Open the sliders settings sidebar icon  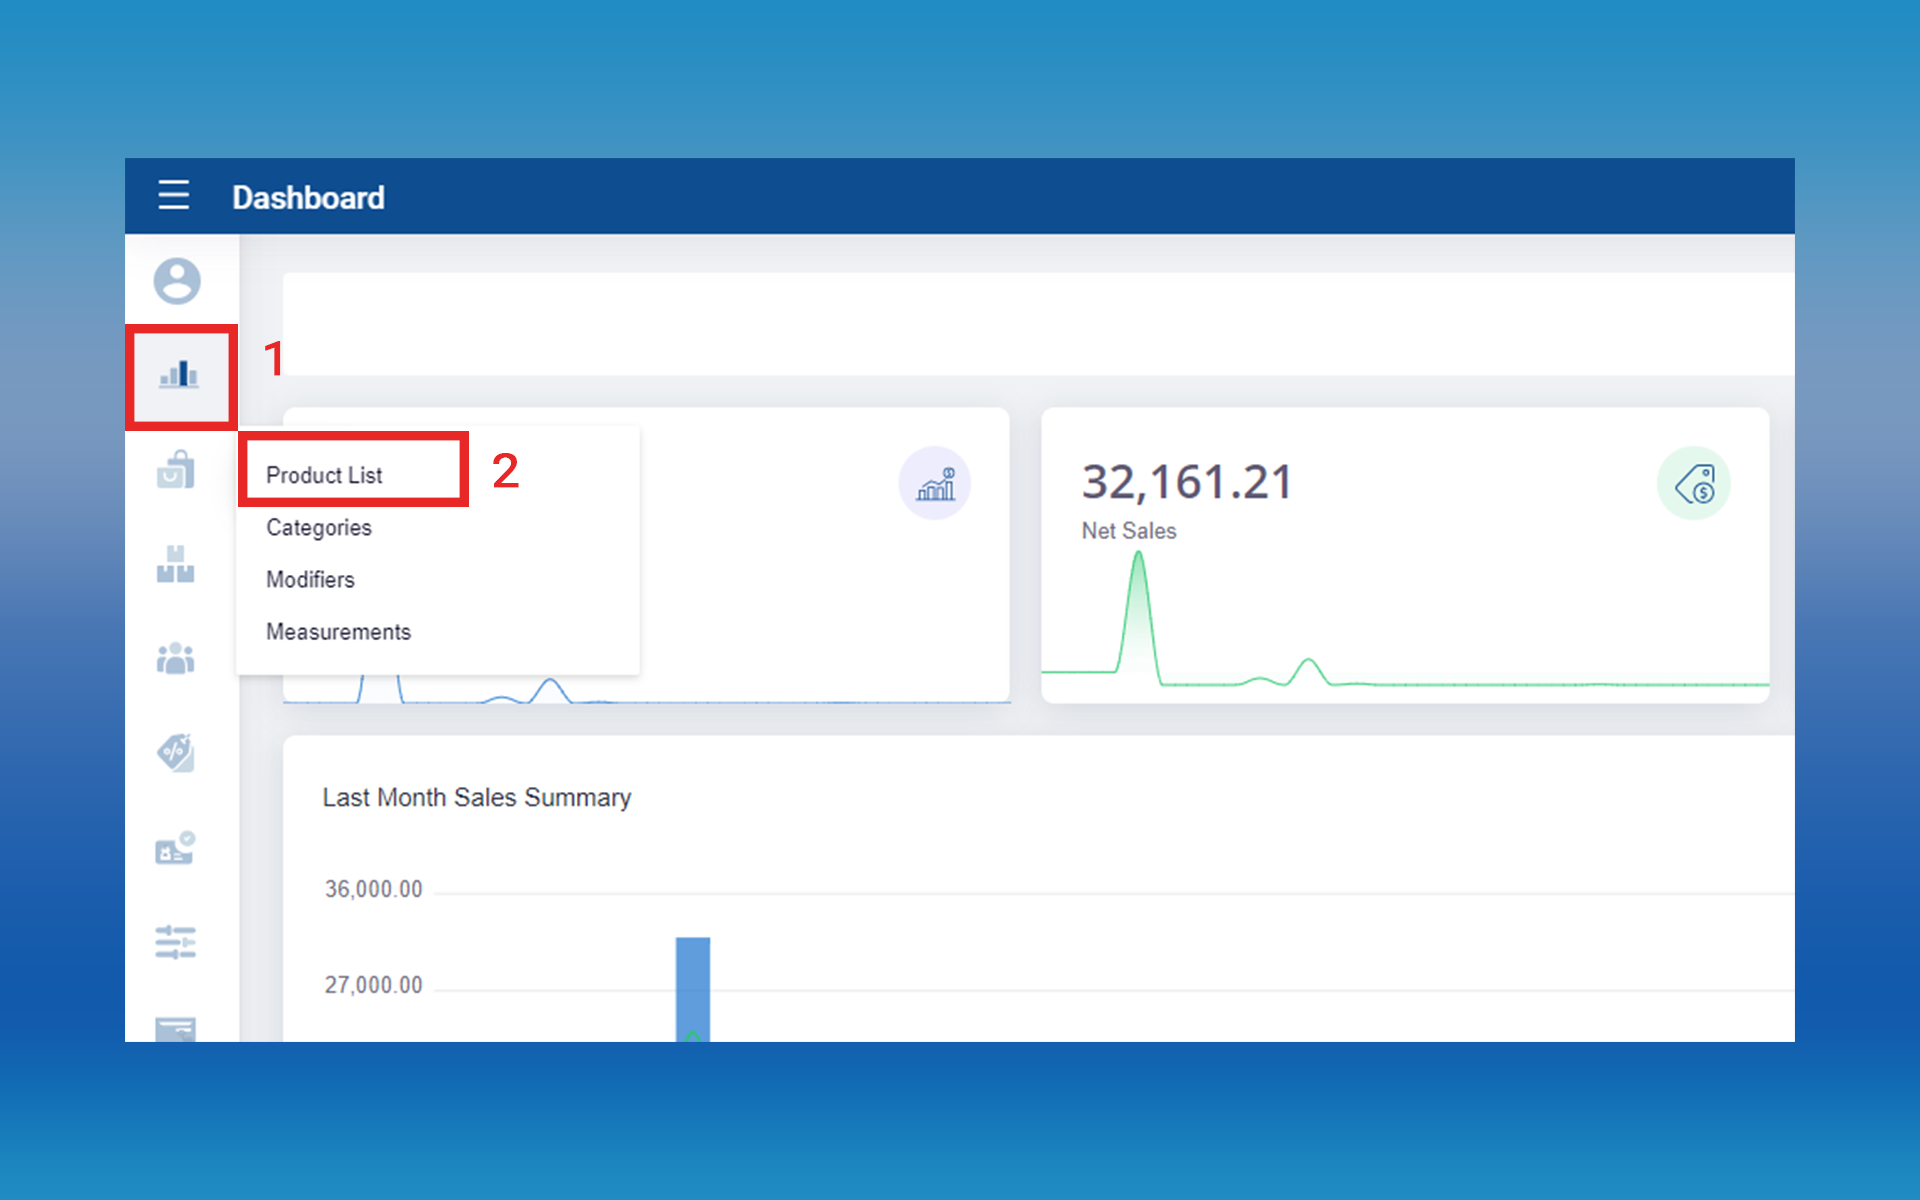click(x=176, y=942)
